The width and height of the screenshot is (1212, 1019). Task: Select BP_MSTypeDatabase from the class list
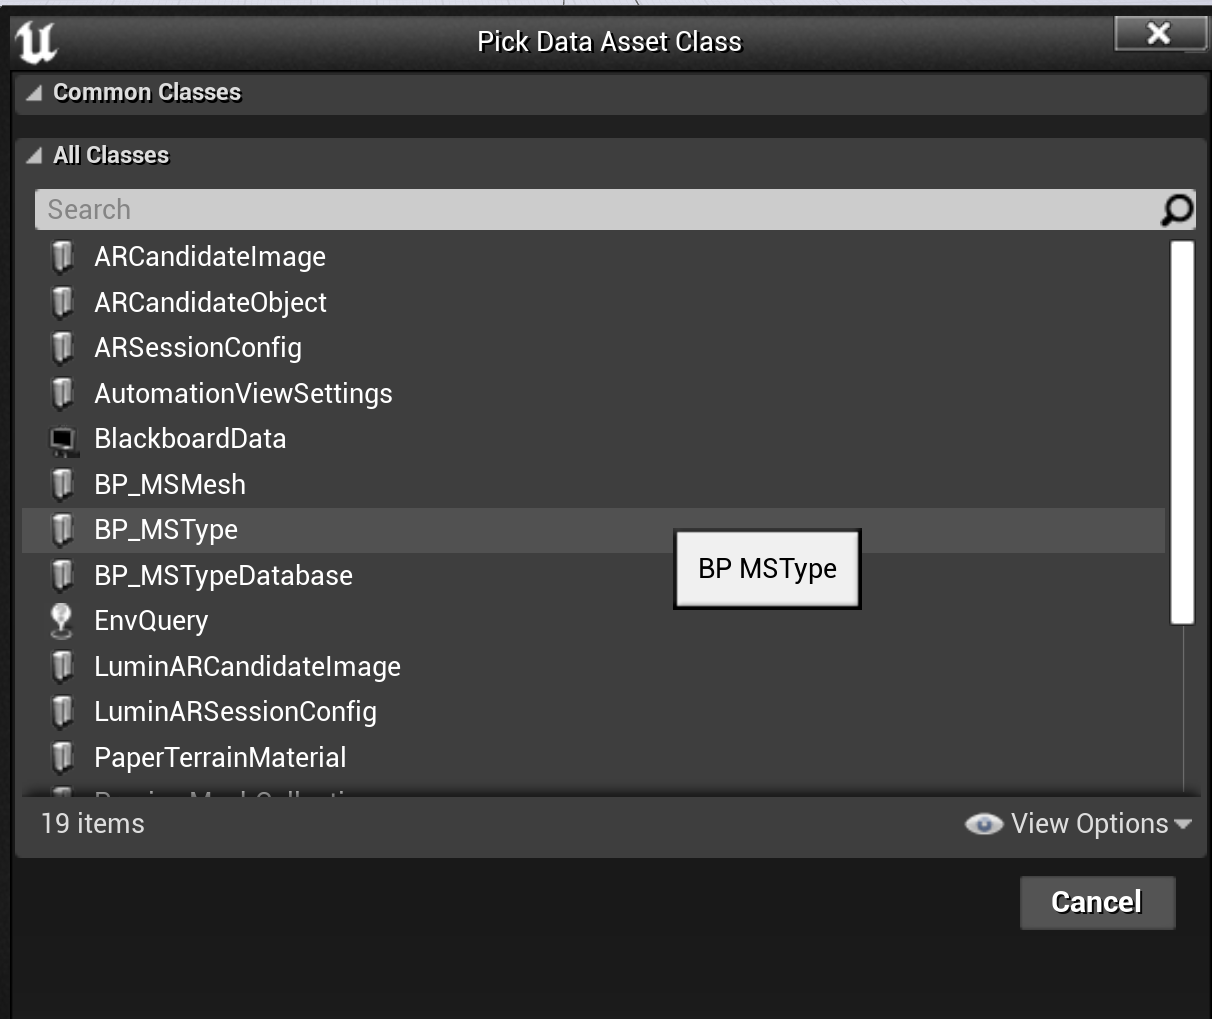tap(223, 576)
